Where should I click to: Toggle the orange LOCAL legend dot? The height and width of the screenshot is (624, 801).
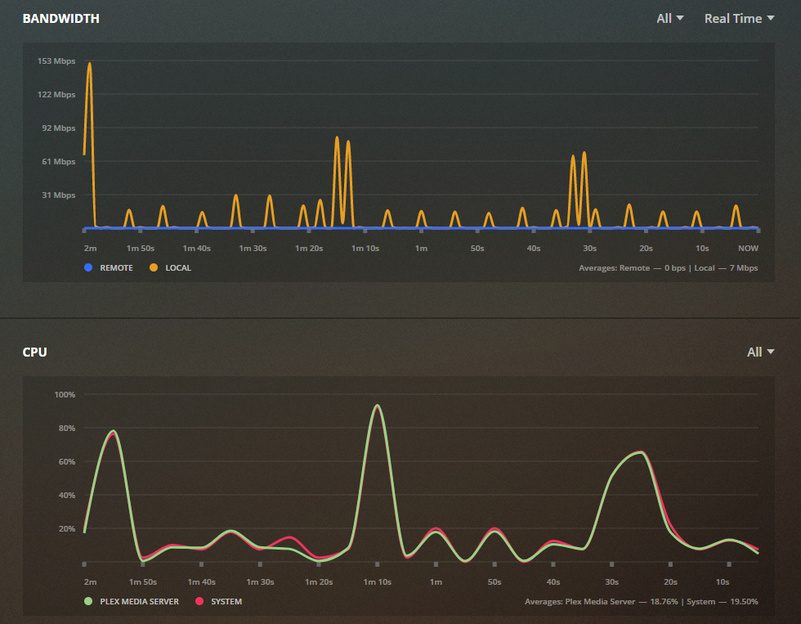[153, 268]
